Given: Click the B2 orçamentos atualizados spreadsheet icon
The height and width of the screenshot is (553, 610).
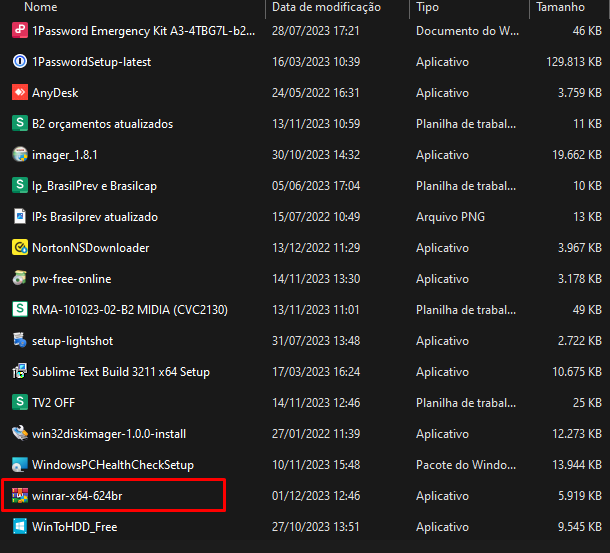Looking at the screenshot, I should click(x=20, y=123).
